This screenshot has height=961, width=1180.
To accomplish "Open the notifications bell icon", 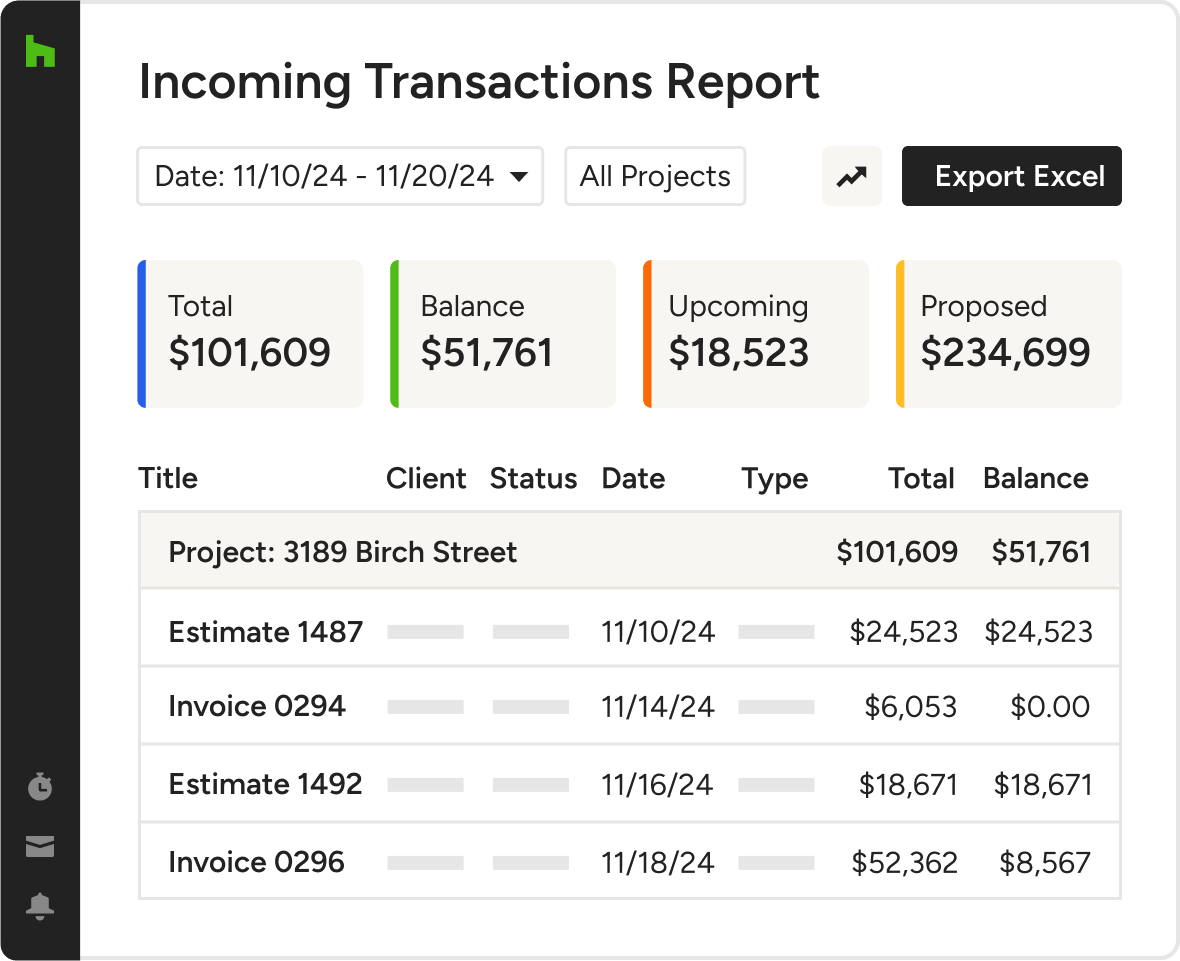I will [x=40, y=907].
